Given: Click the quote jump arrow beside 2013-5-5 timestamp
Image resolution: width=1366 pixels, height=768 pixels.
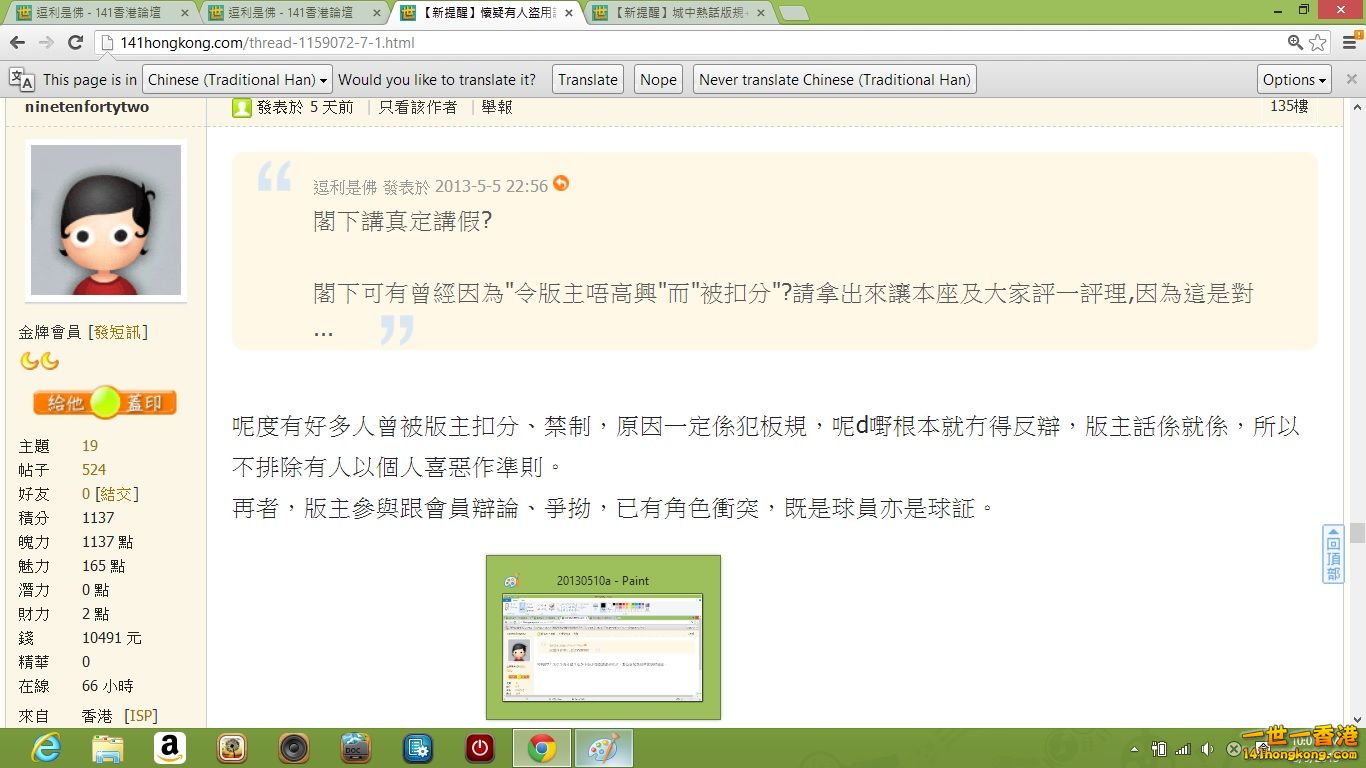Looking at the screenshot, I should 560,186.
